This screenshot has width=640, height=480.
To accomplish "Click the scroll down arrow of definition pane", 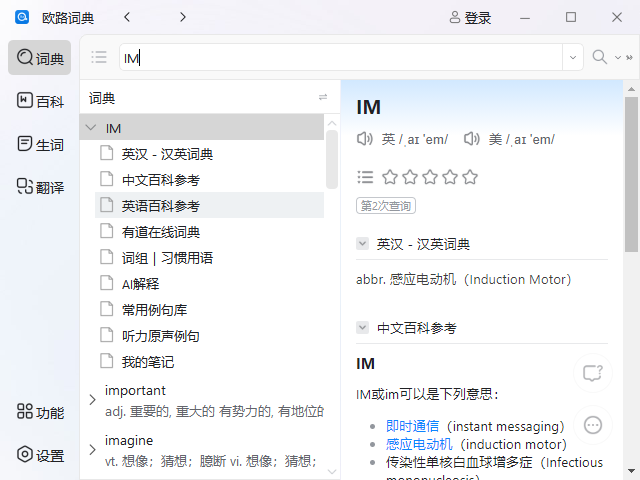I will point(631,471).
